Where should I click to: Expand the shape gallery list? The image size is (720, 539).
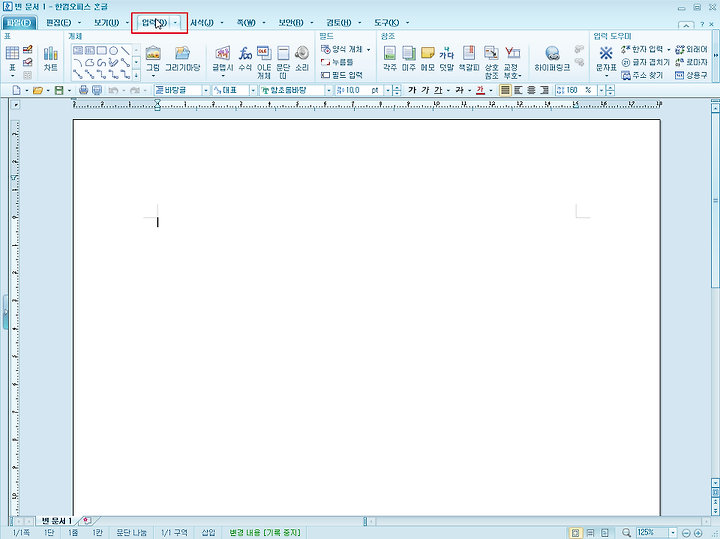point(136,74)
